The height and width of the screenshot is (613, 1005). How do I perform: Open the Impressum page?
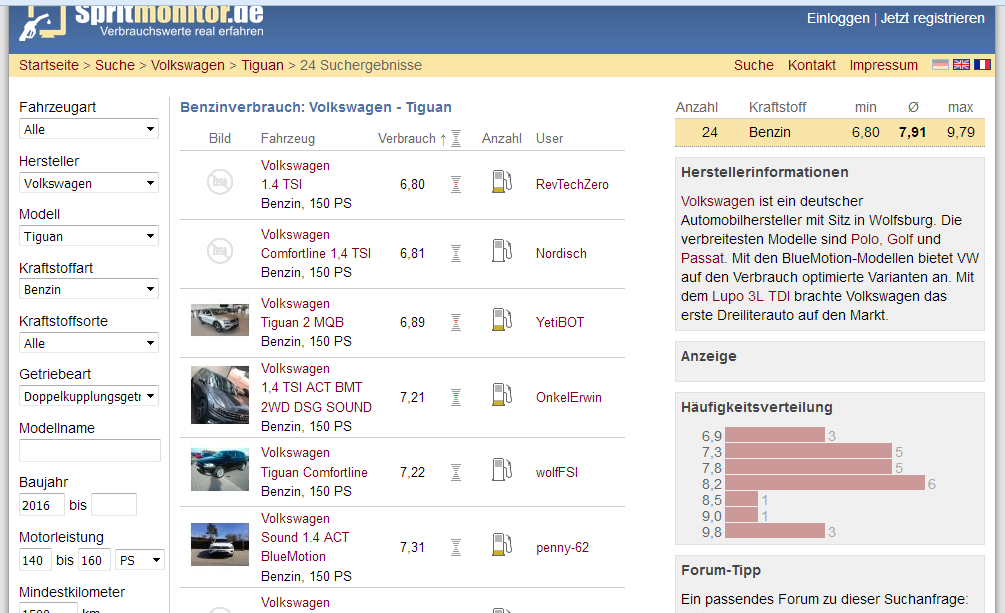[883, 65]
